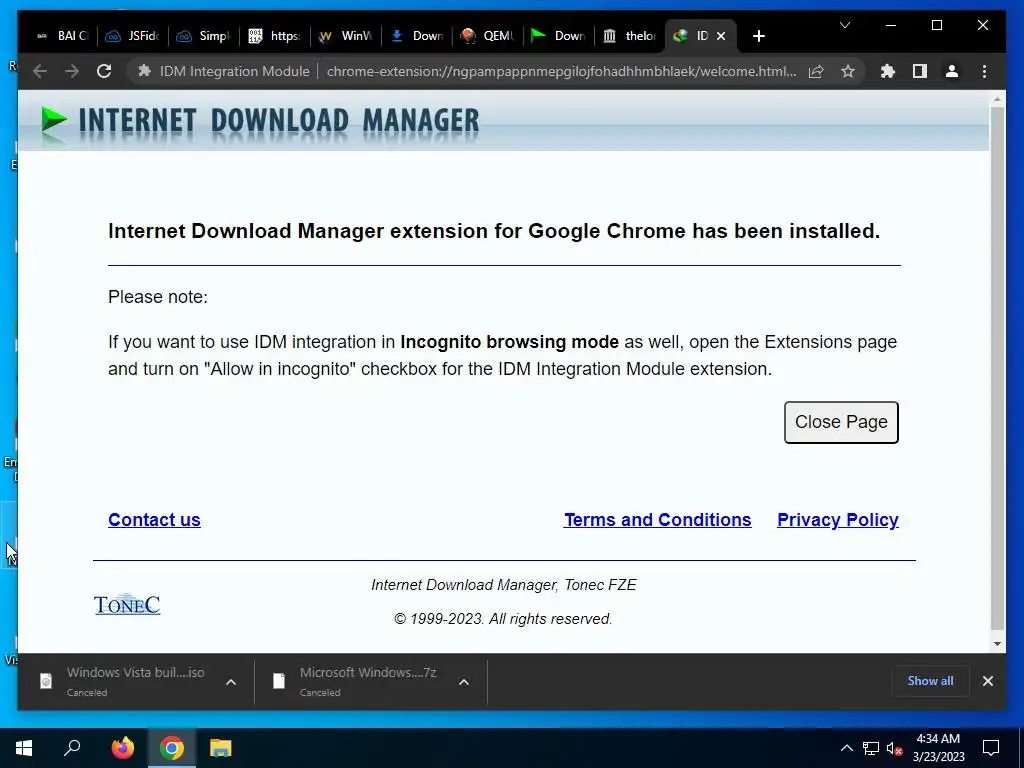The image size is (1024, 768).
Task: Open Firefox from the taskbar
Action: click(122, 748)
